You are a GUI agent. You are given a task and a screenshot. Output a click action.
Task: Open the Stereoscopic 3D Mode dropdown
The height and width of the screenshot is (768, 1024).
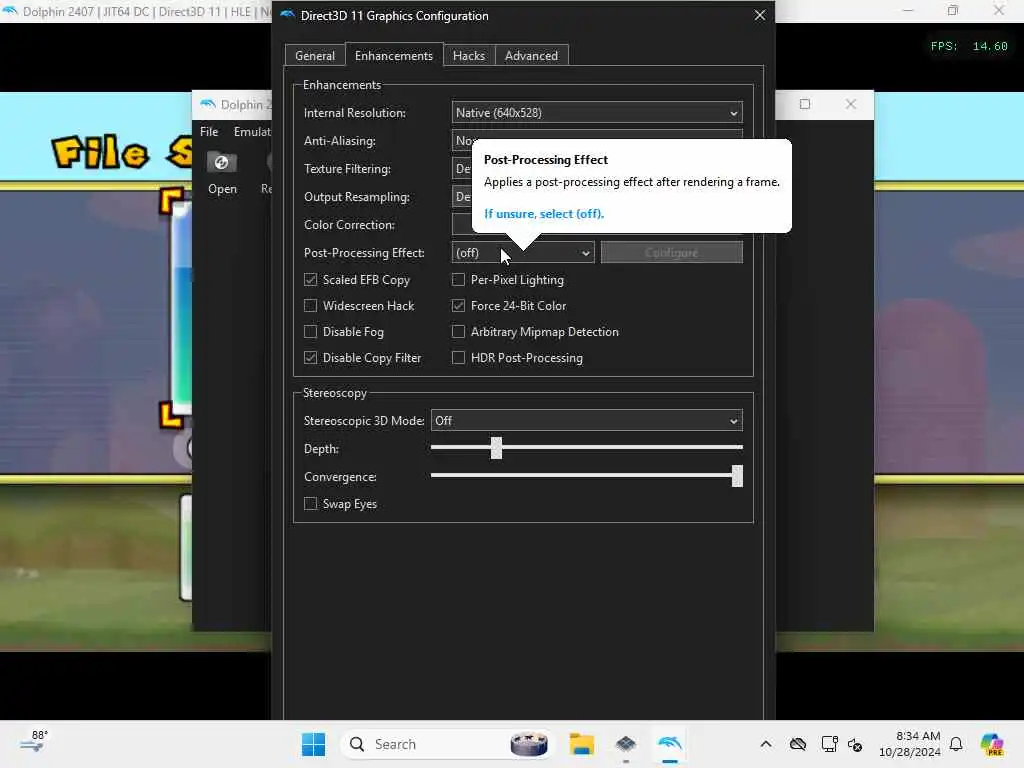(586, 421)
